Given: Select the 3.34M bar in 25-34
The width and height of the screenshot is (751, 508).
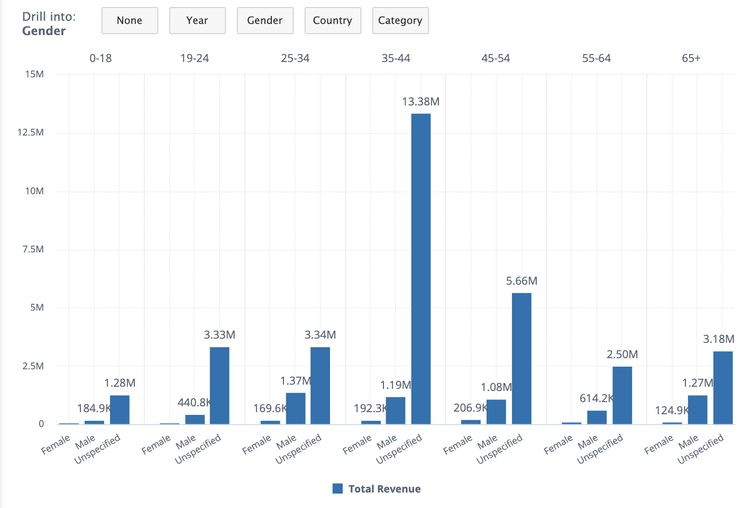Looking at the screenshot, I should [320, 385].
